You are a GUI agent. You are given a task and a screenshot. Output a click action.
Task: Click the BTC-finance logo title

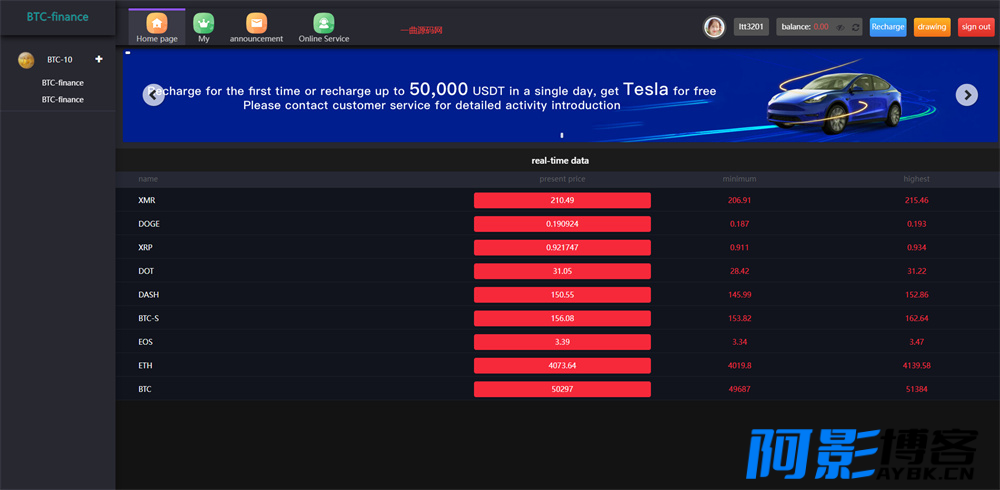(57, 17)
